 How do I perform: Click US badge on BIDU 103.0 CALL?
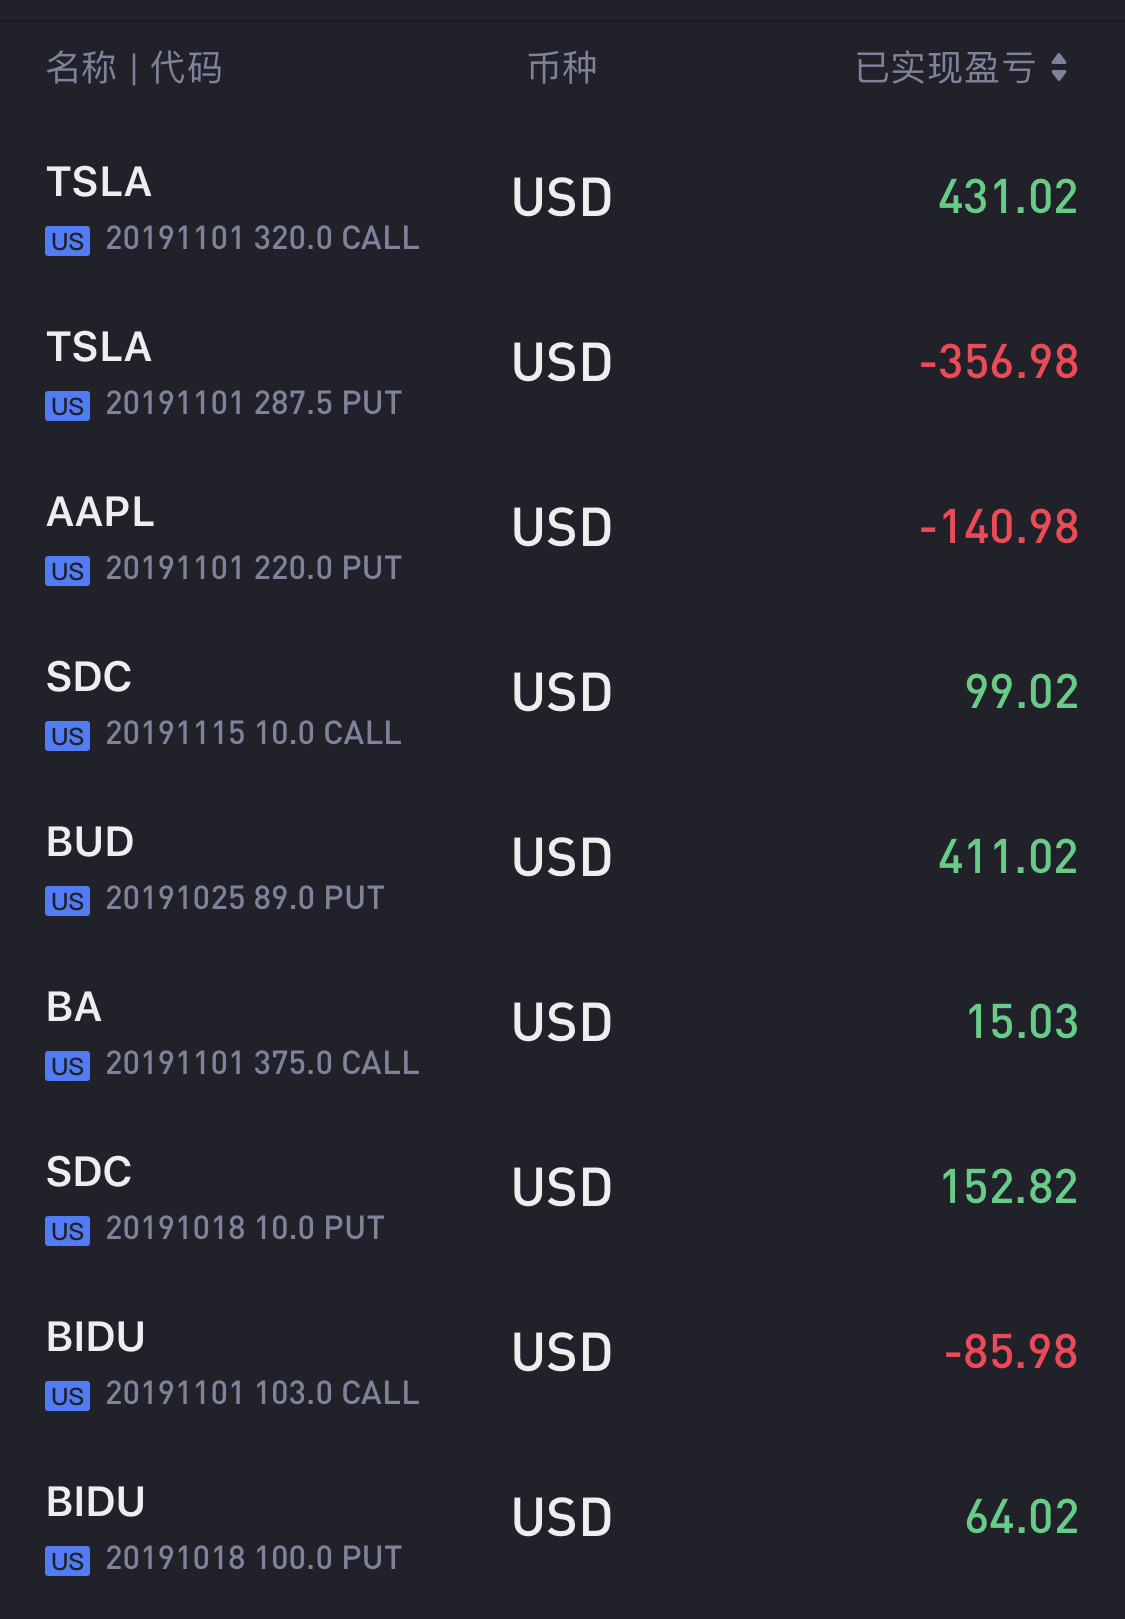(67, 1396)
